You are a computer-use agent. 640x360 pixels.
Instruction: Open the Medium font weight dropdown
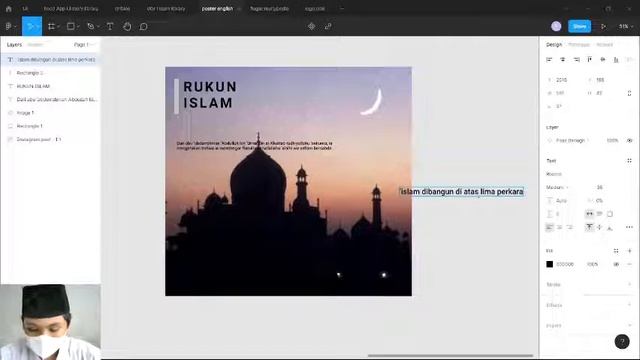click(x=558, y=187)
